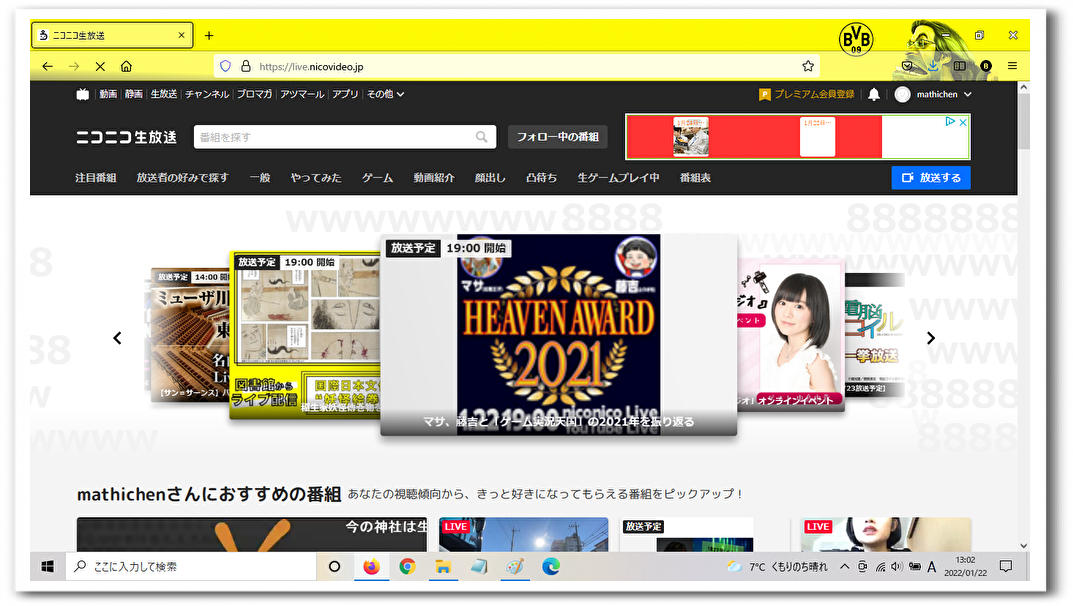
Task: Select the 生放送 menu item
Action: (x=163, y=94)
